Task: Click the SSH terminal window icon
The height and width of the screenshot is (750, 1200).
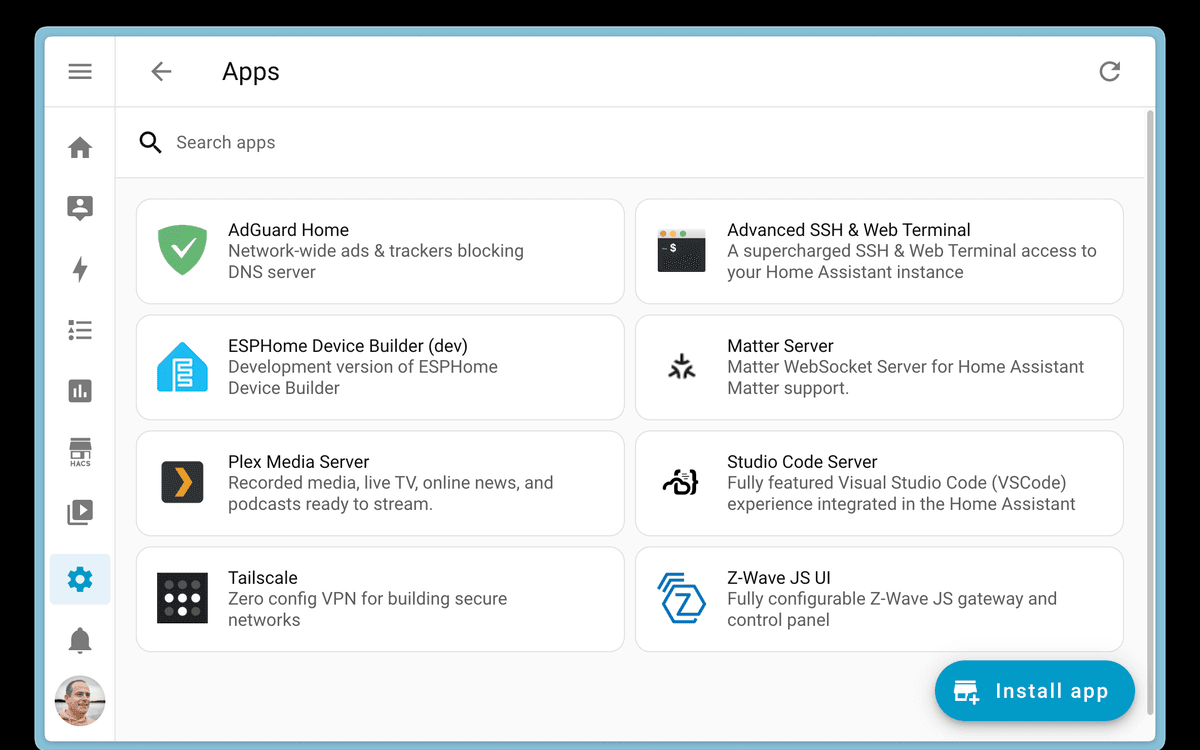Action: pyautogui.click(x=682, y=250)
